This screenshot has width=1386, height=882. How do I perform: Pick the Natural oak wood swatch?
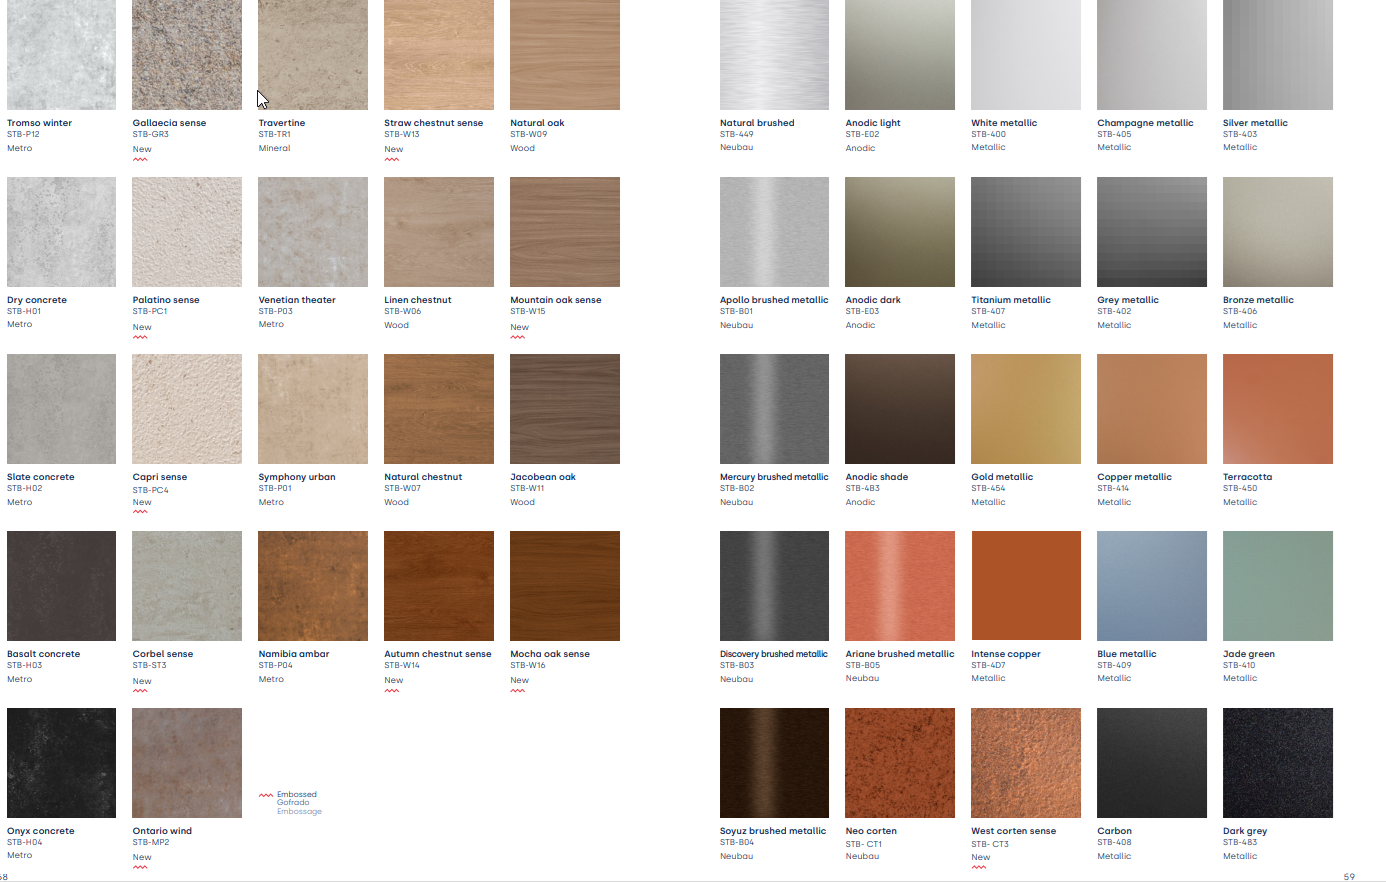[565, 55]
